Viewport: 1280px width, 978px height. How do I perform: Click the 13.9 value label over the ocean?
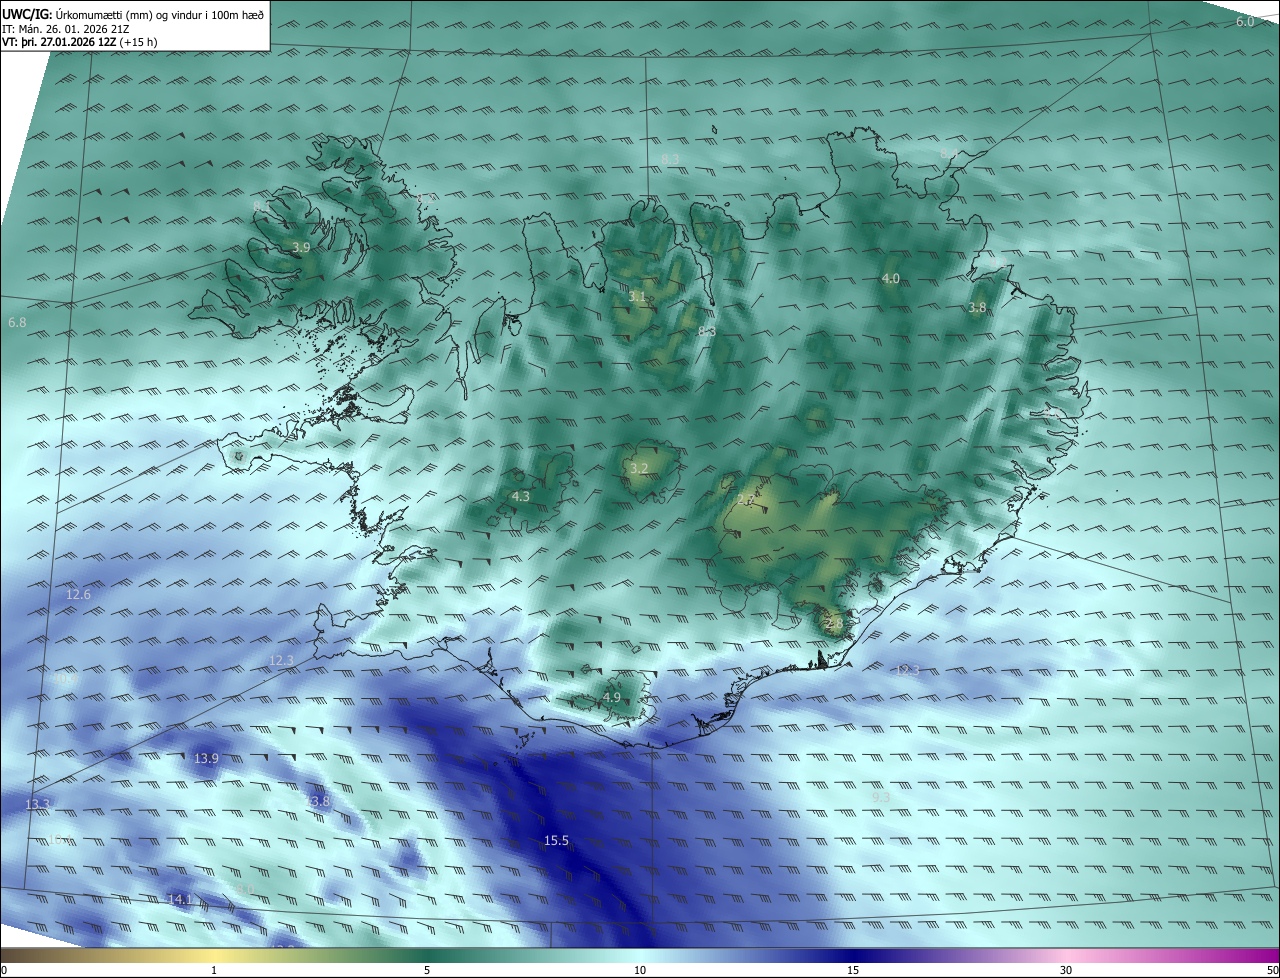(206, 759)
